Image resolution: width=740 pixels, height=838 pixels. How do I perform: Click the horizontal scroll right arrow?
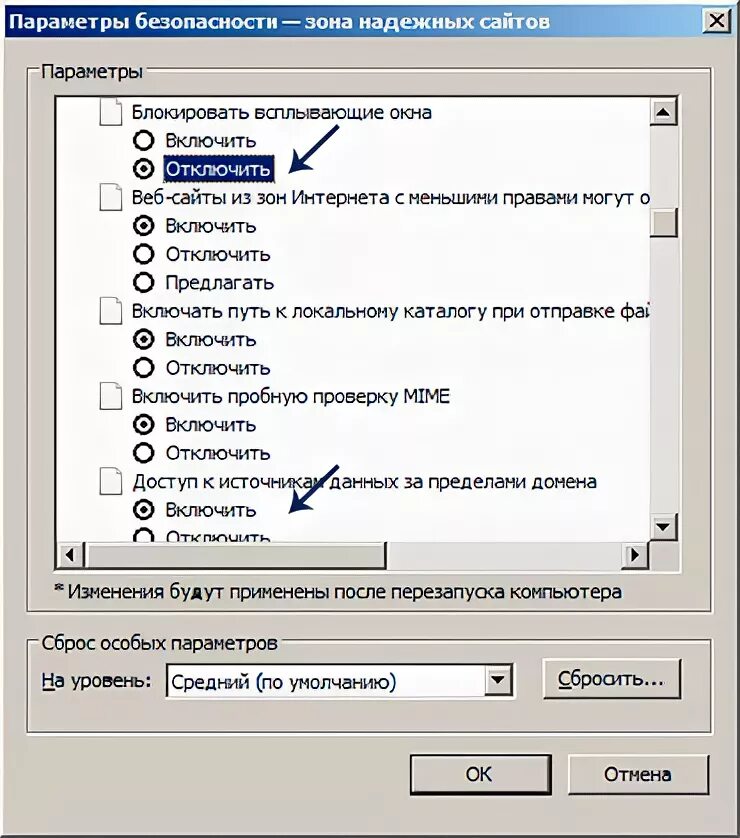[x=634, y=554]
